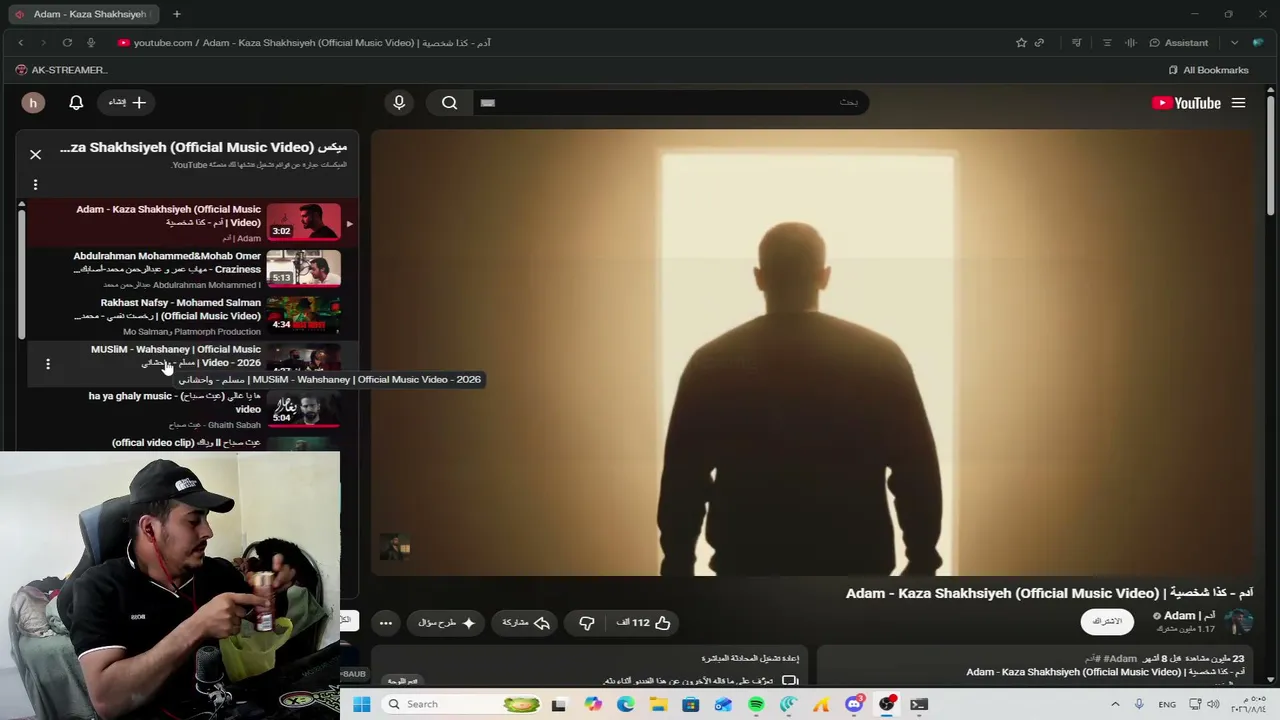
Task: Click the browser back arrow
Action: pos(21,42)
